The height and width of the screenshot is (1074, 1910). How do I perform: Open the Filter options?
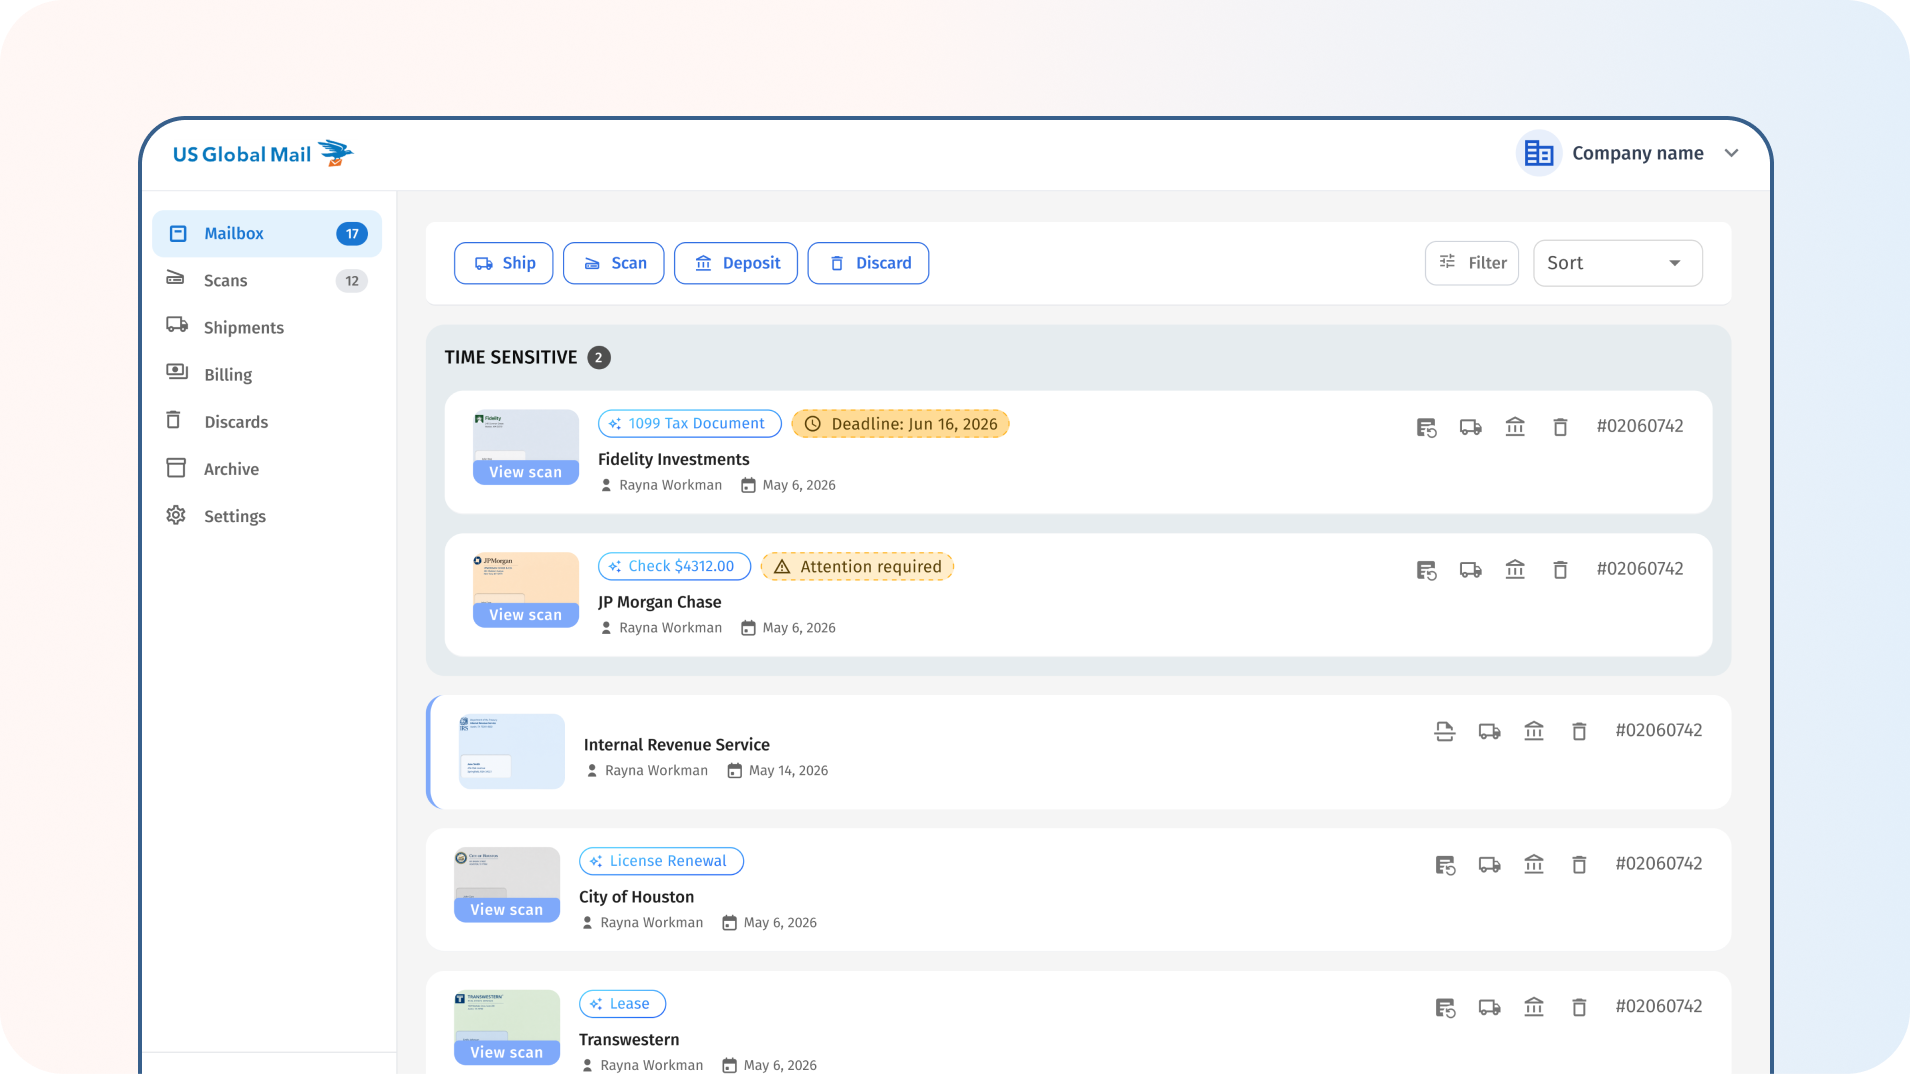tap(1472, 263)
